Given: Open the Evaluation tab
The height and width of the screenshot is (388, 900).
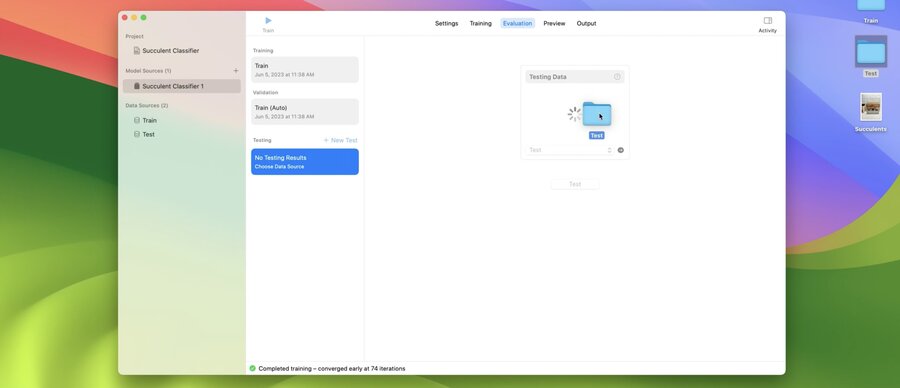Looking at the screenshot, I should coord(517,24).
